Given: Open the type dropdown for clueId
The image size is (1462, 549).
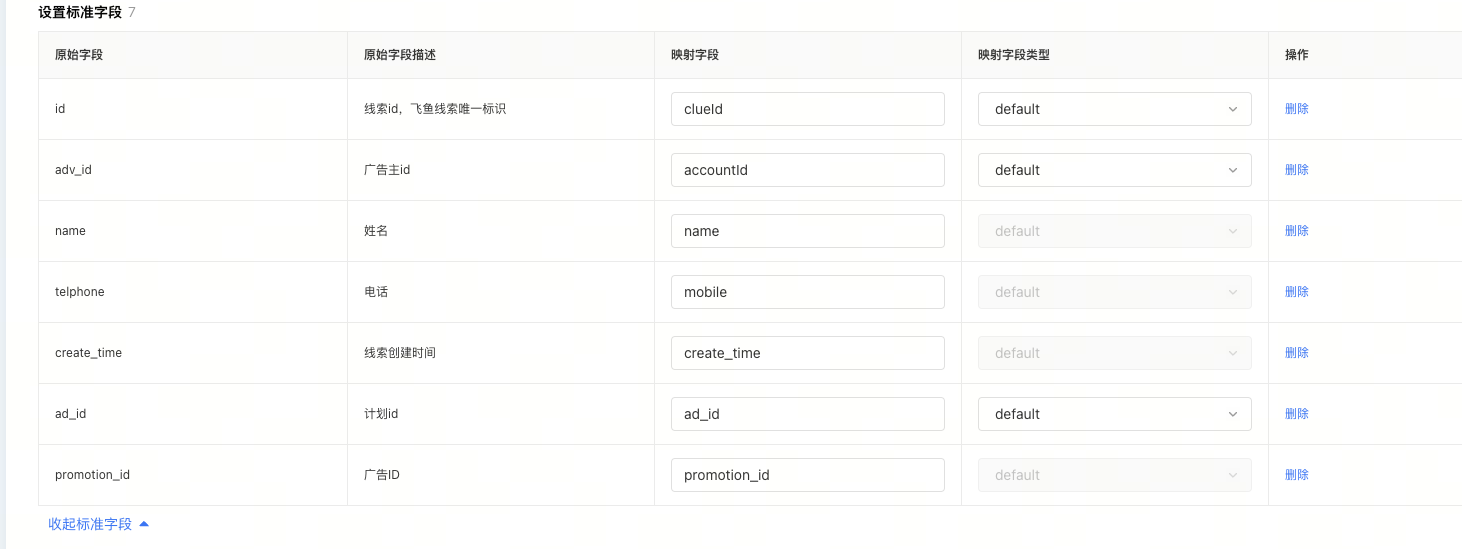Looking at the screenshot, I should pos(1115,109).
